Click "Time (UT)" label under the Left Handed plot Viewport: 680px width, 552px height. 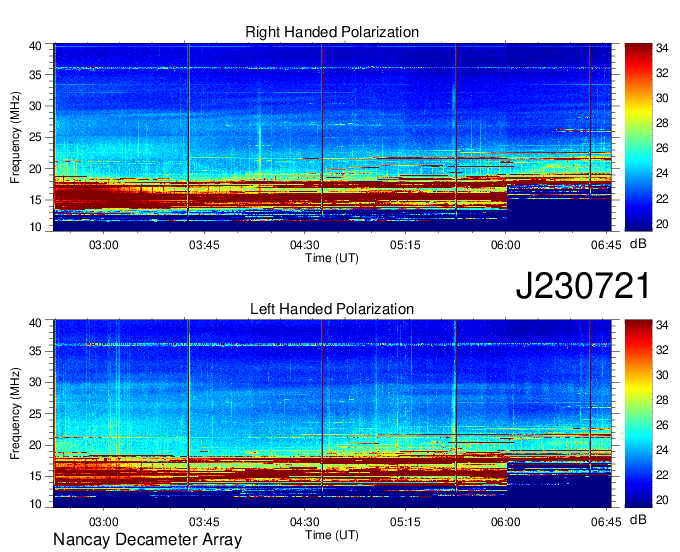(332, 535)
